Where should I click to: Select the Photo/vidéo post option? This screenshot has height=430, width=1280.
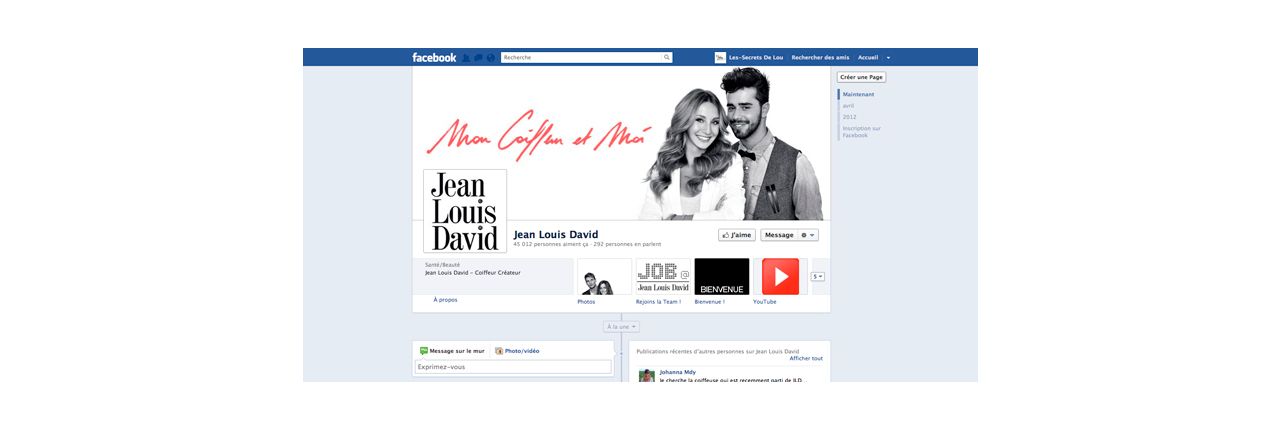click(x=517, y=351)
